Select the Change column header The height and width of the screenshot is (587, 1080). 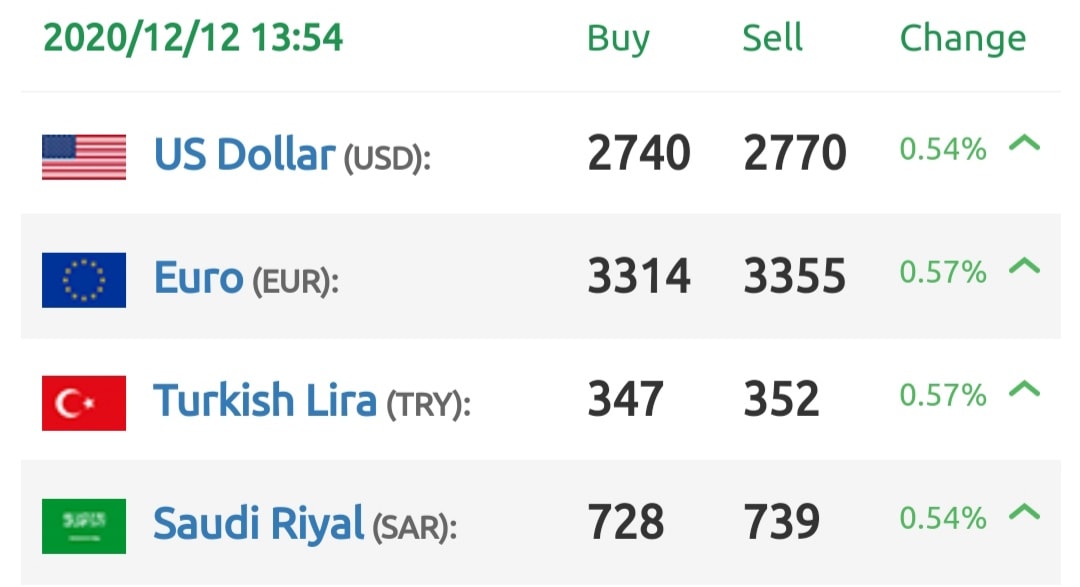(x=963, y=39)
